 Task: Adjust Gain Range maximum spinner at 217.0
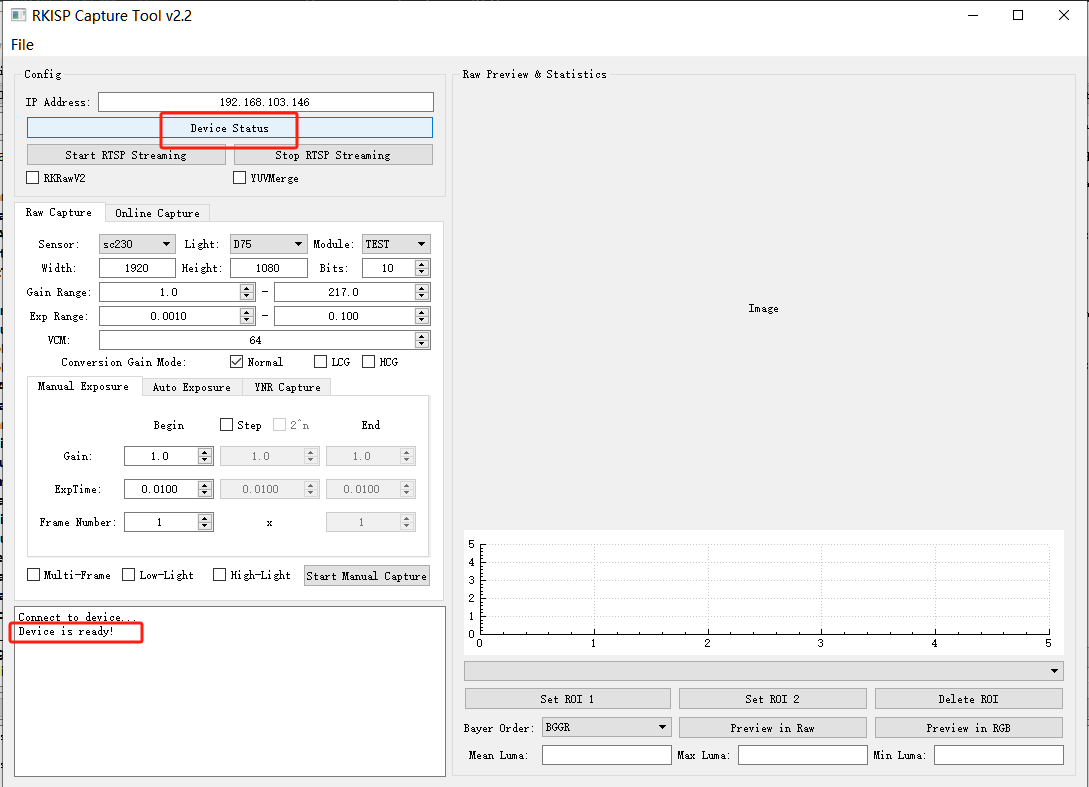click(x=422, y=292)
